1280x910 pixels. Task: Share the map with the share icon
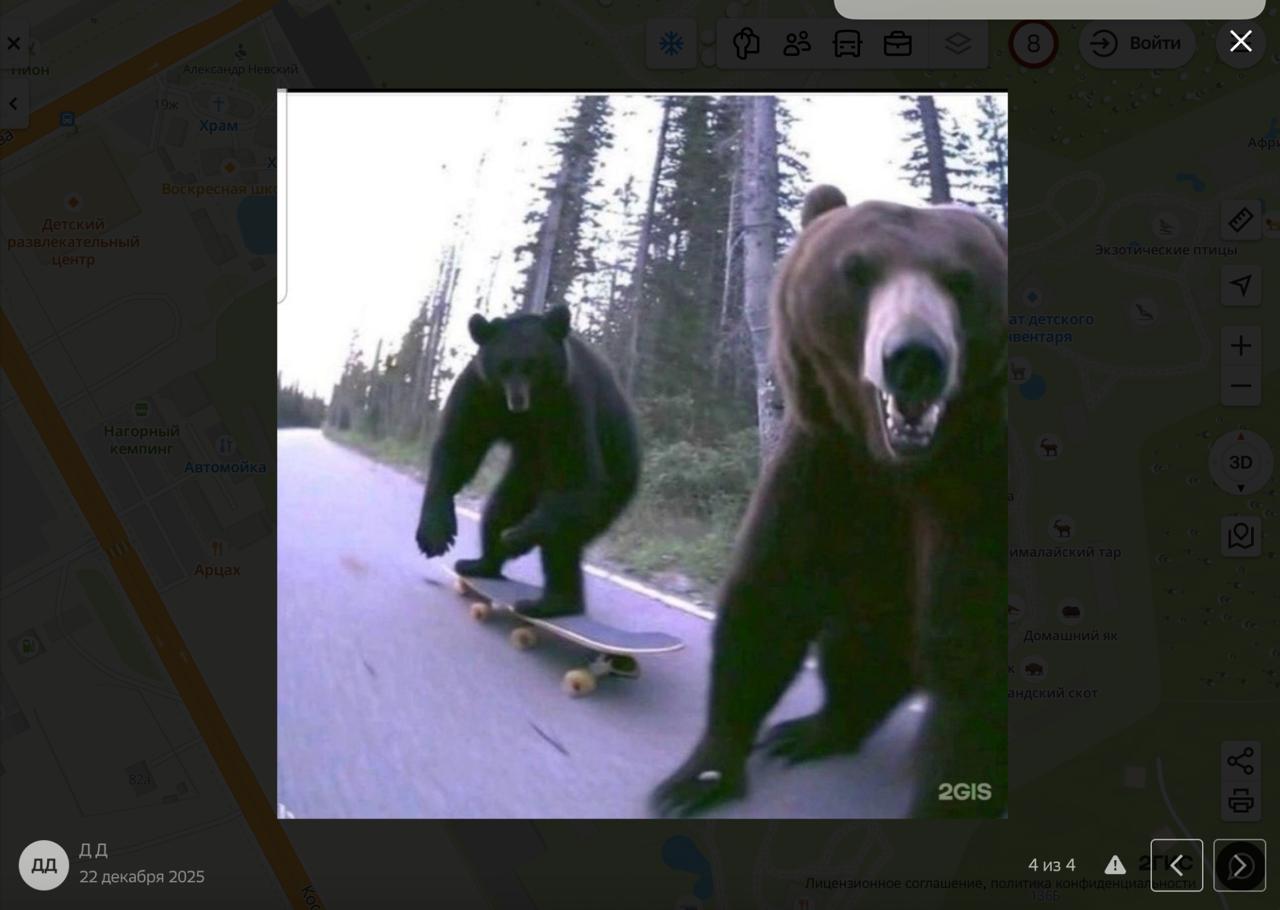1241,760
